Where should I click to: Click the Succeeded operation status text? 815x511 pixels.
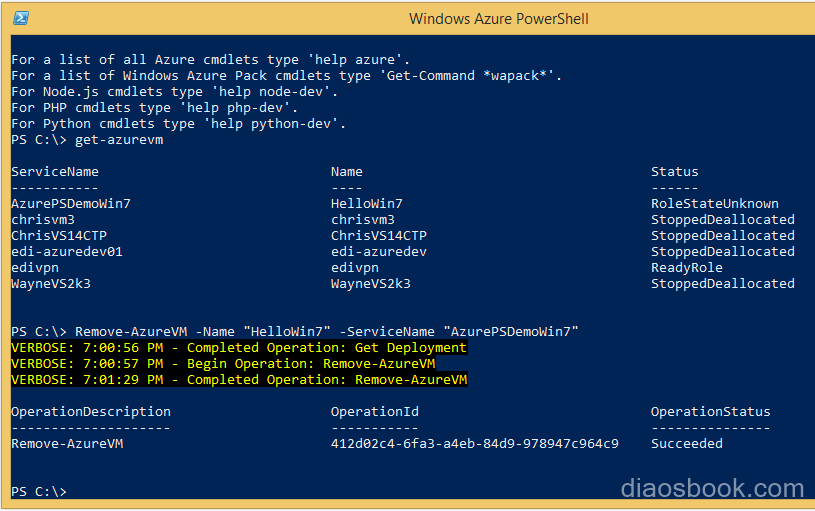pos(687,444)
